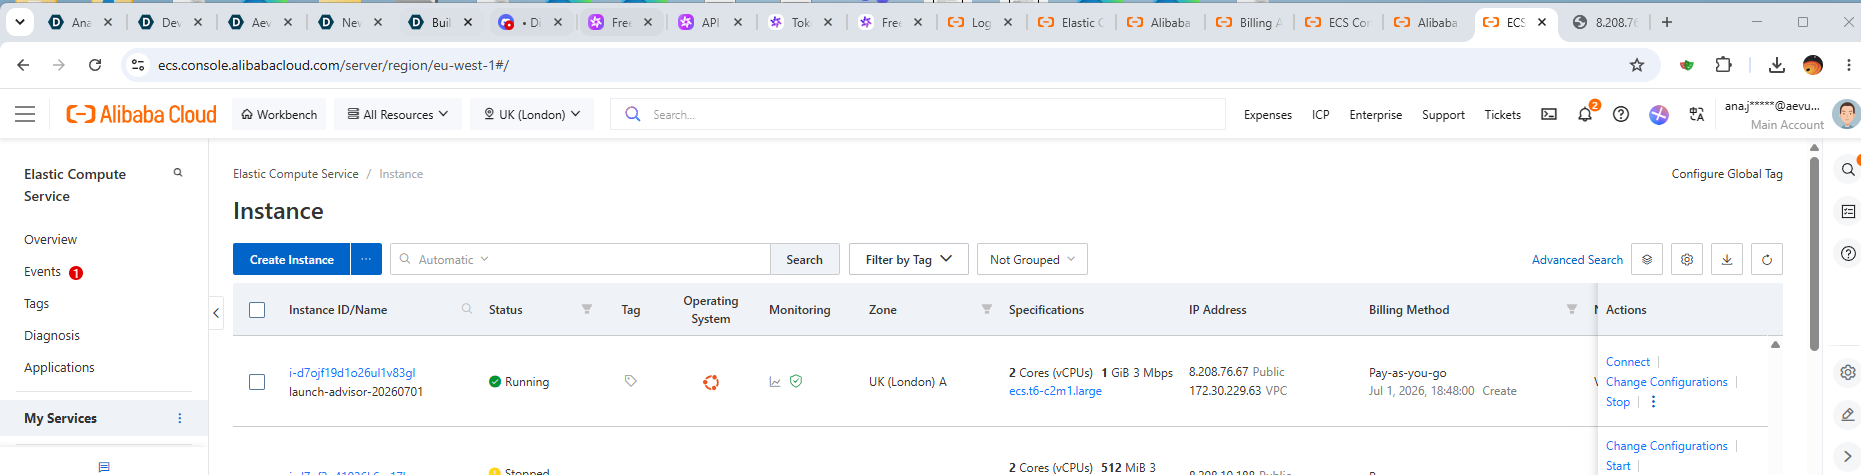Click the top console search box

(x=918, y=114)
